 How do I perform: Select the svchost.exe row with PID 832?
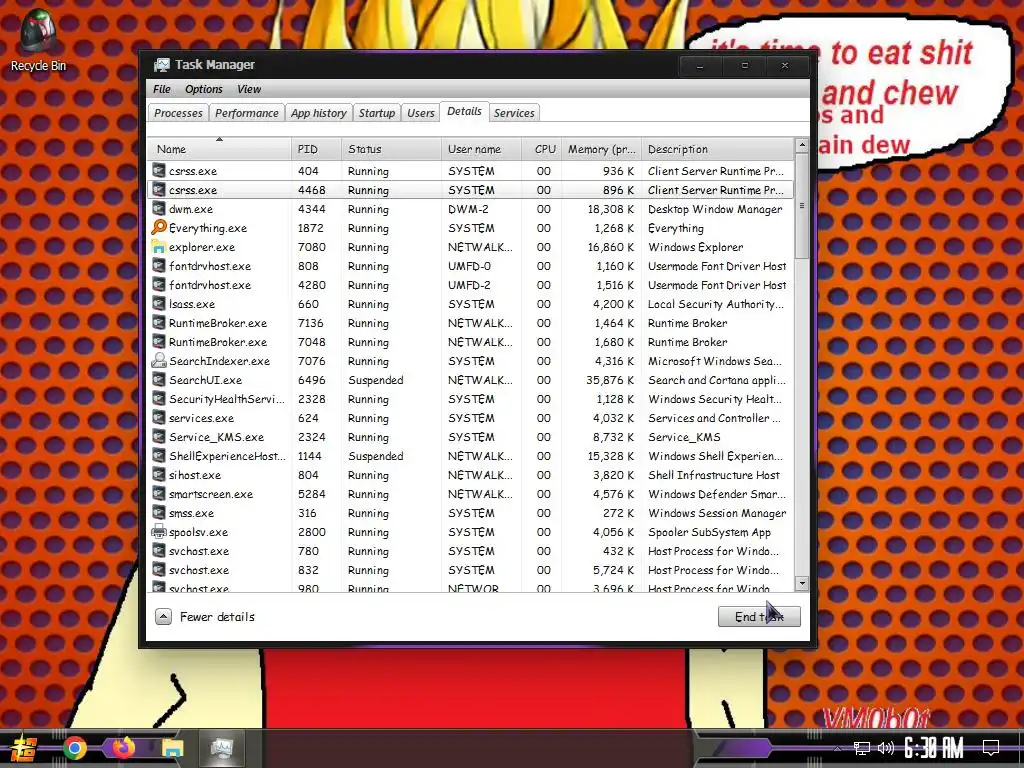[470, 569]
